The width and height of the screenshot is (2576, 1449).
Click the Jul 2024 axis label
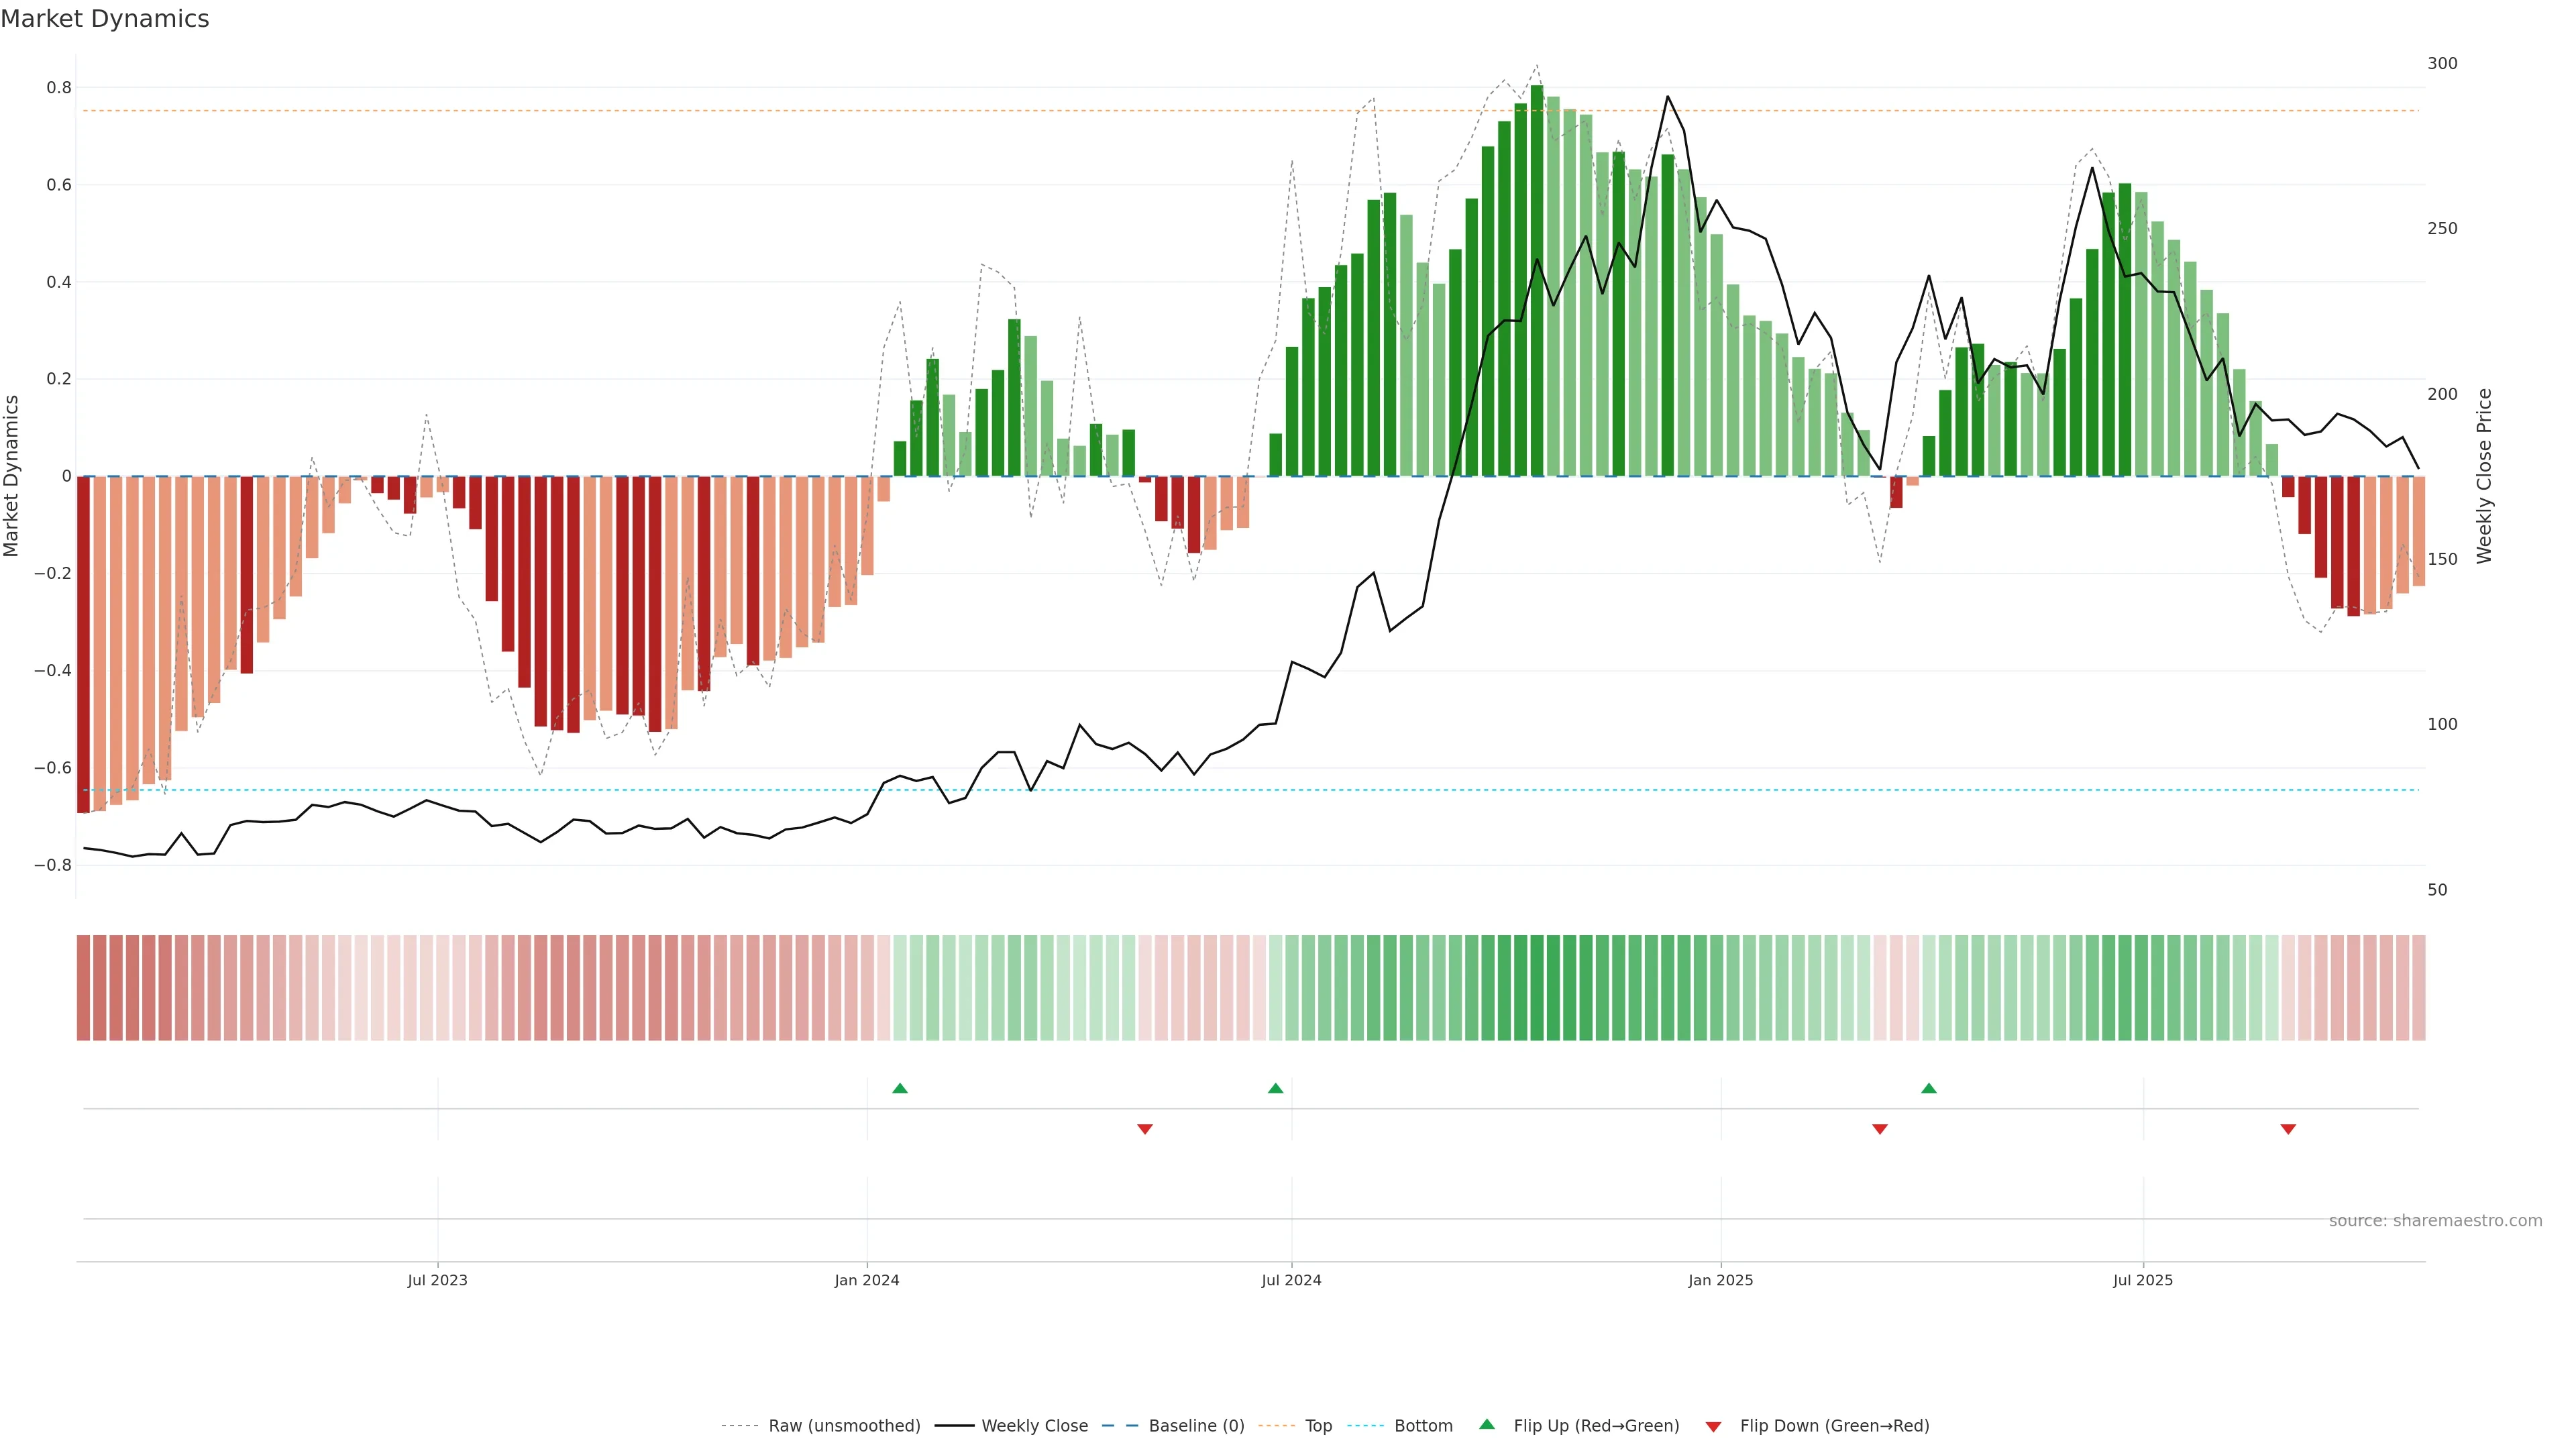click(x=1291, y=1280)
